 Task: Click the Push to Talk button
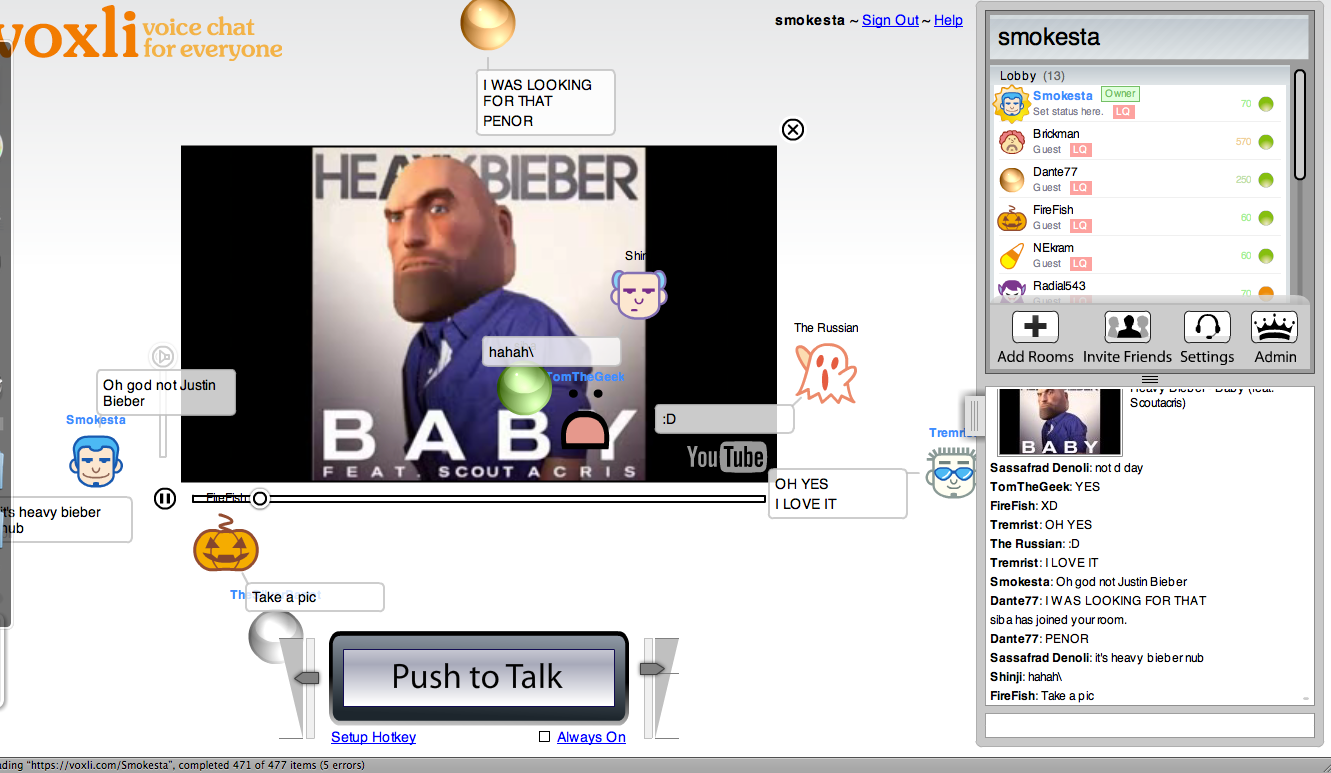478,677
